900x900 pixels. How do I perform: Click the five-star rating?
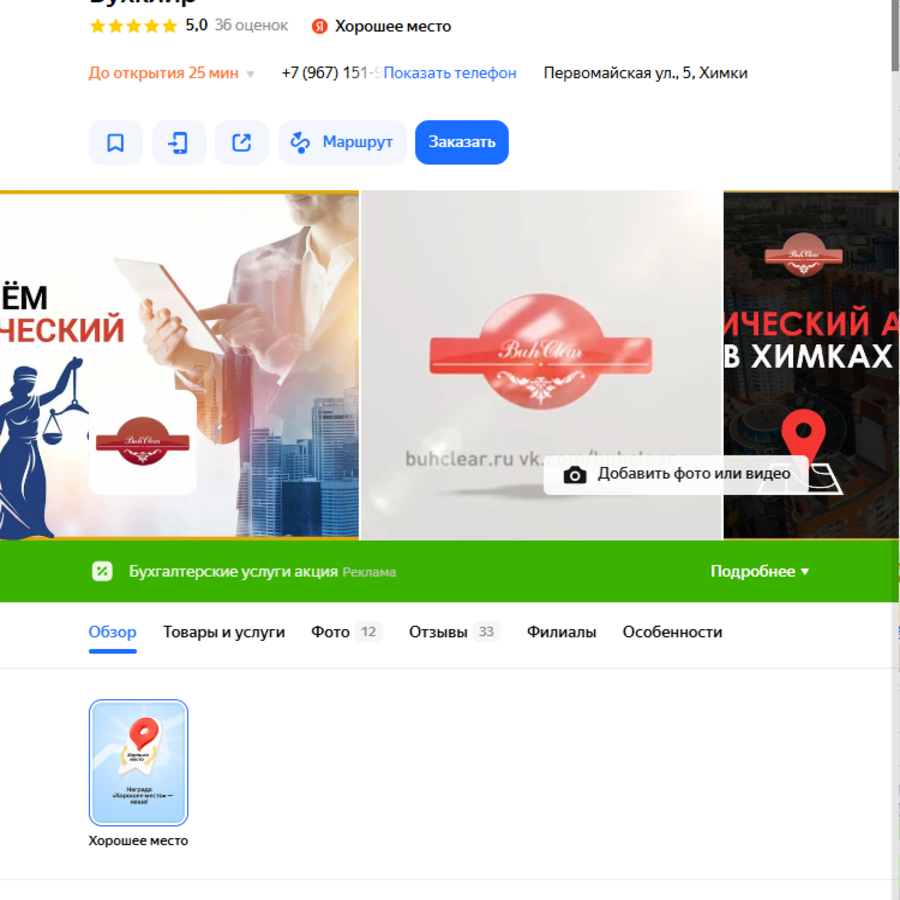point(133,26)
